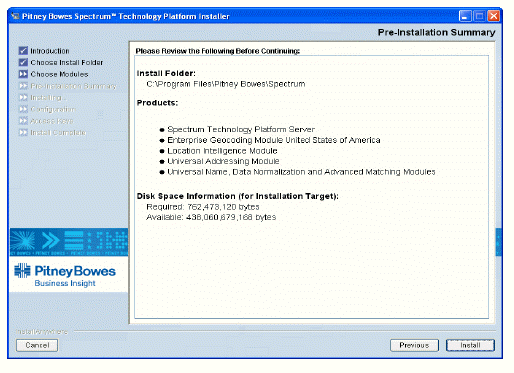Image resolution: width=514 pixels, height=373 pixels.
Task: Select the Pre-Installation Summary step in sidebar
Action: click(73, 86)
